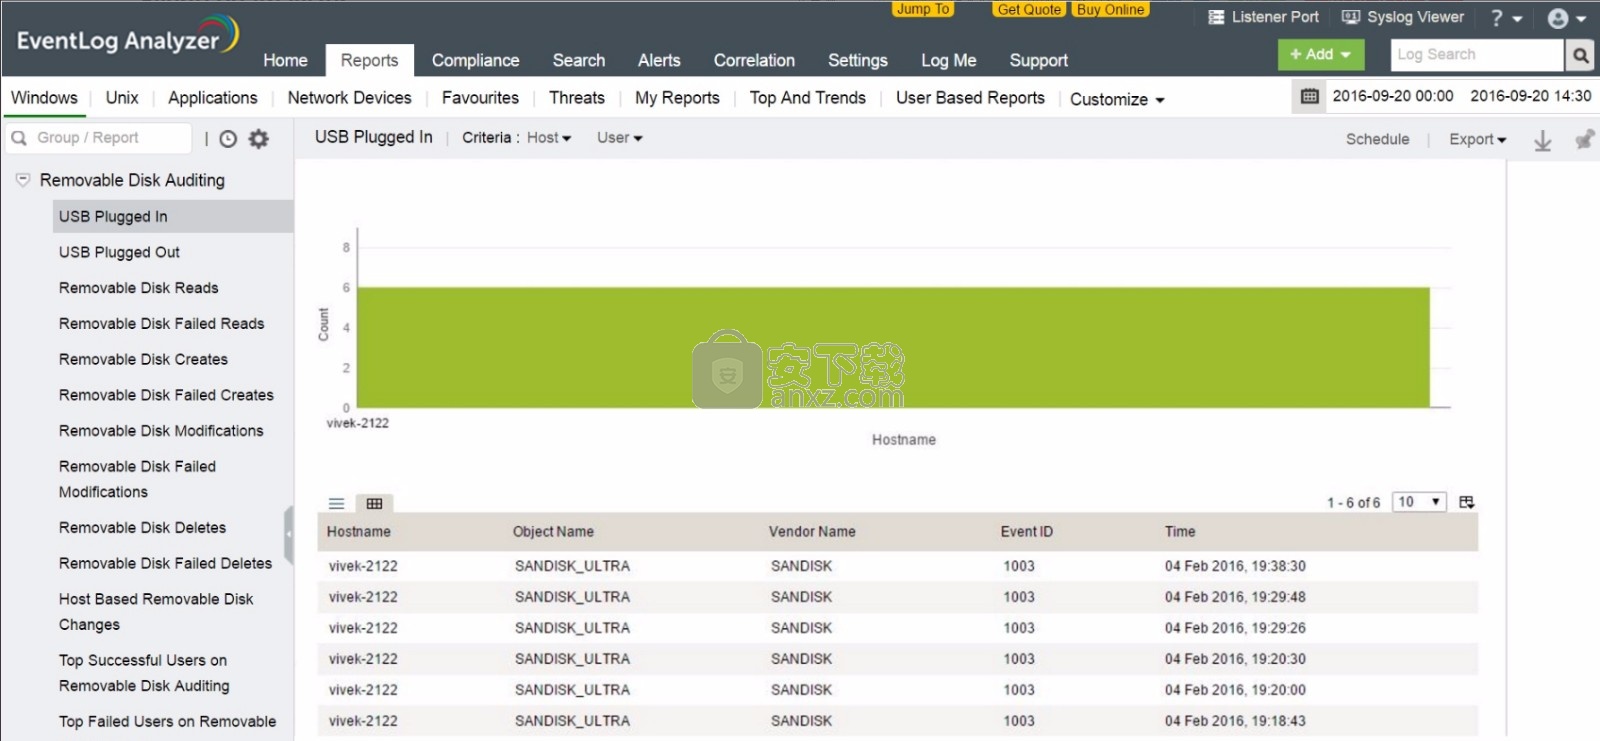Open the Settings tab

858,60
